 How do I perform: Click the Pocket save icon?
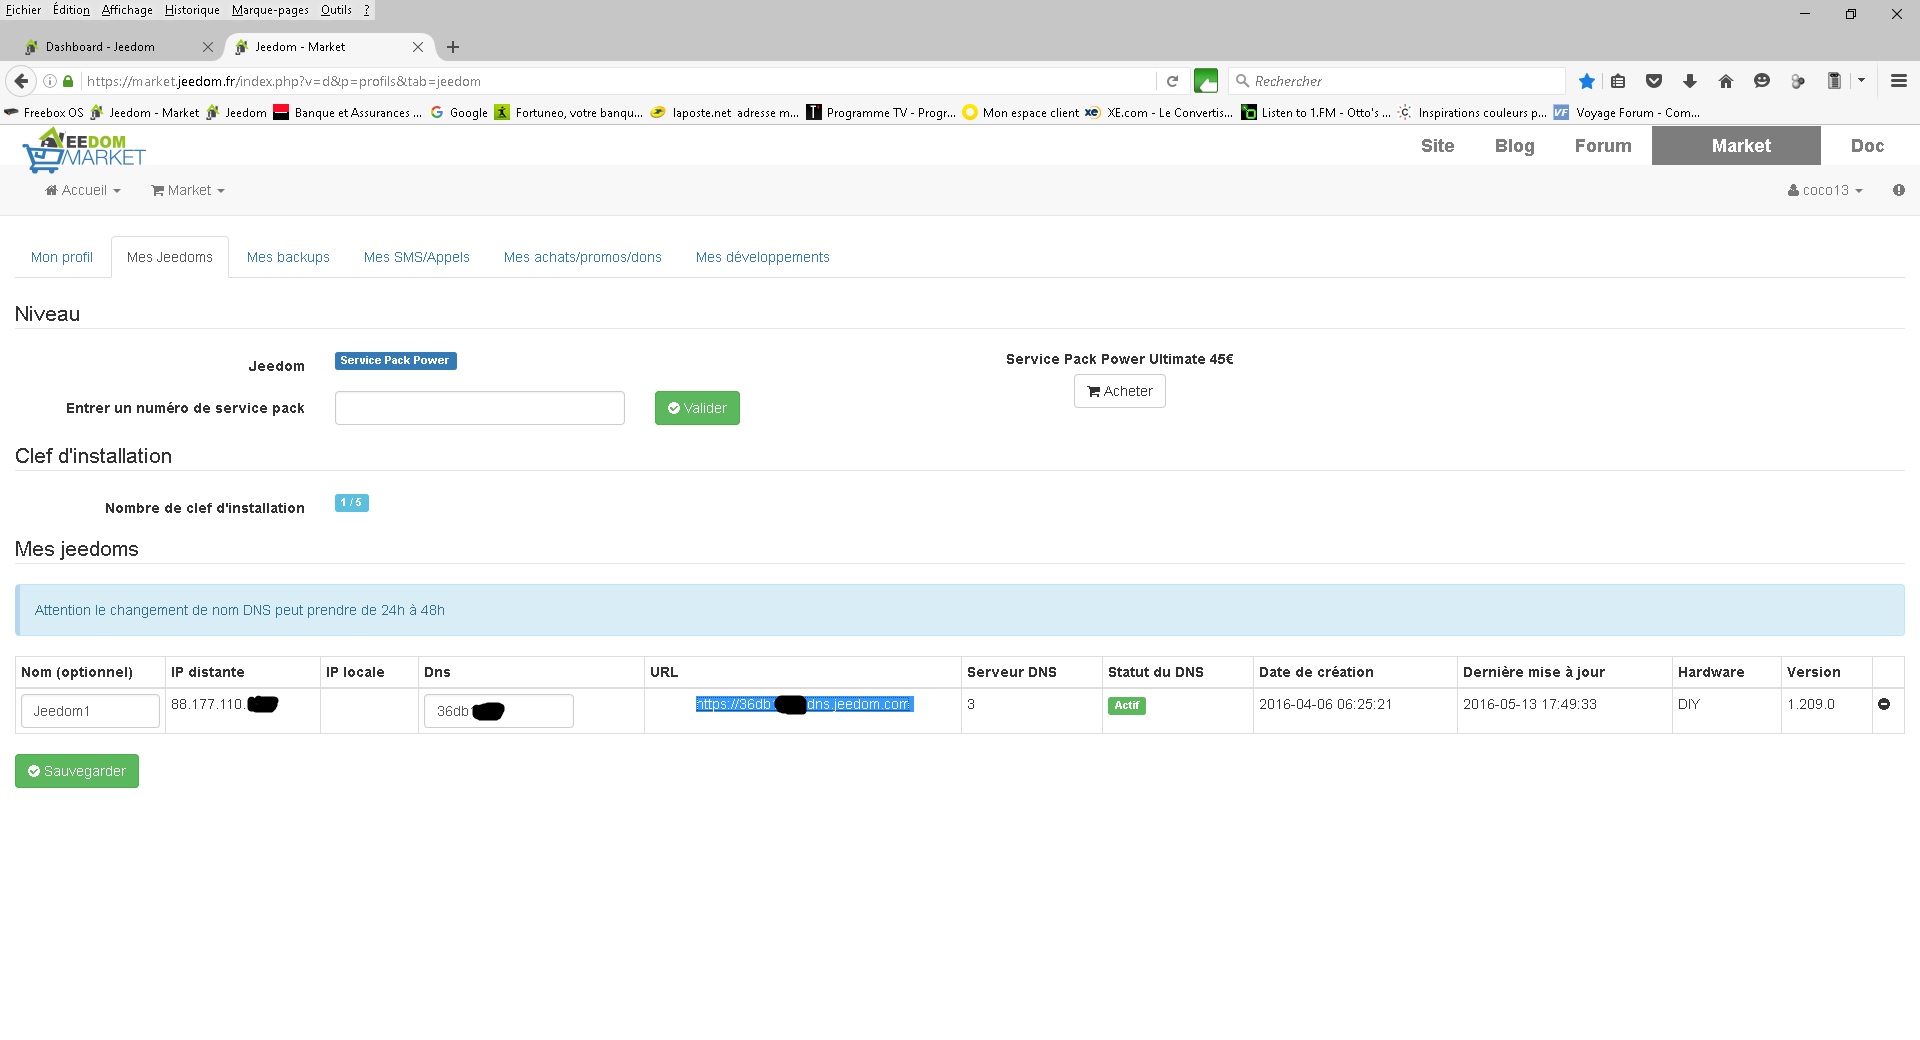pyautogui.click(x=1654, y=81)
